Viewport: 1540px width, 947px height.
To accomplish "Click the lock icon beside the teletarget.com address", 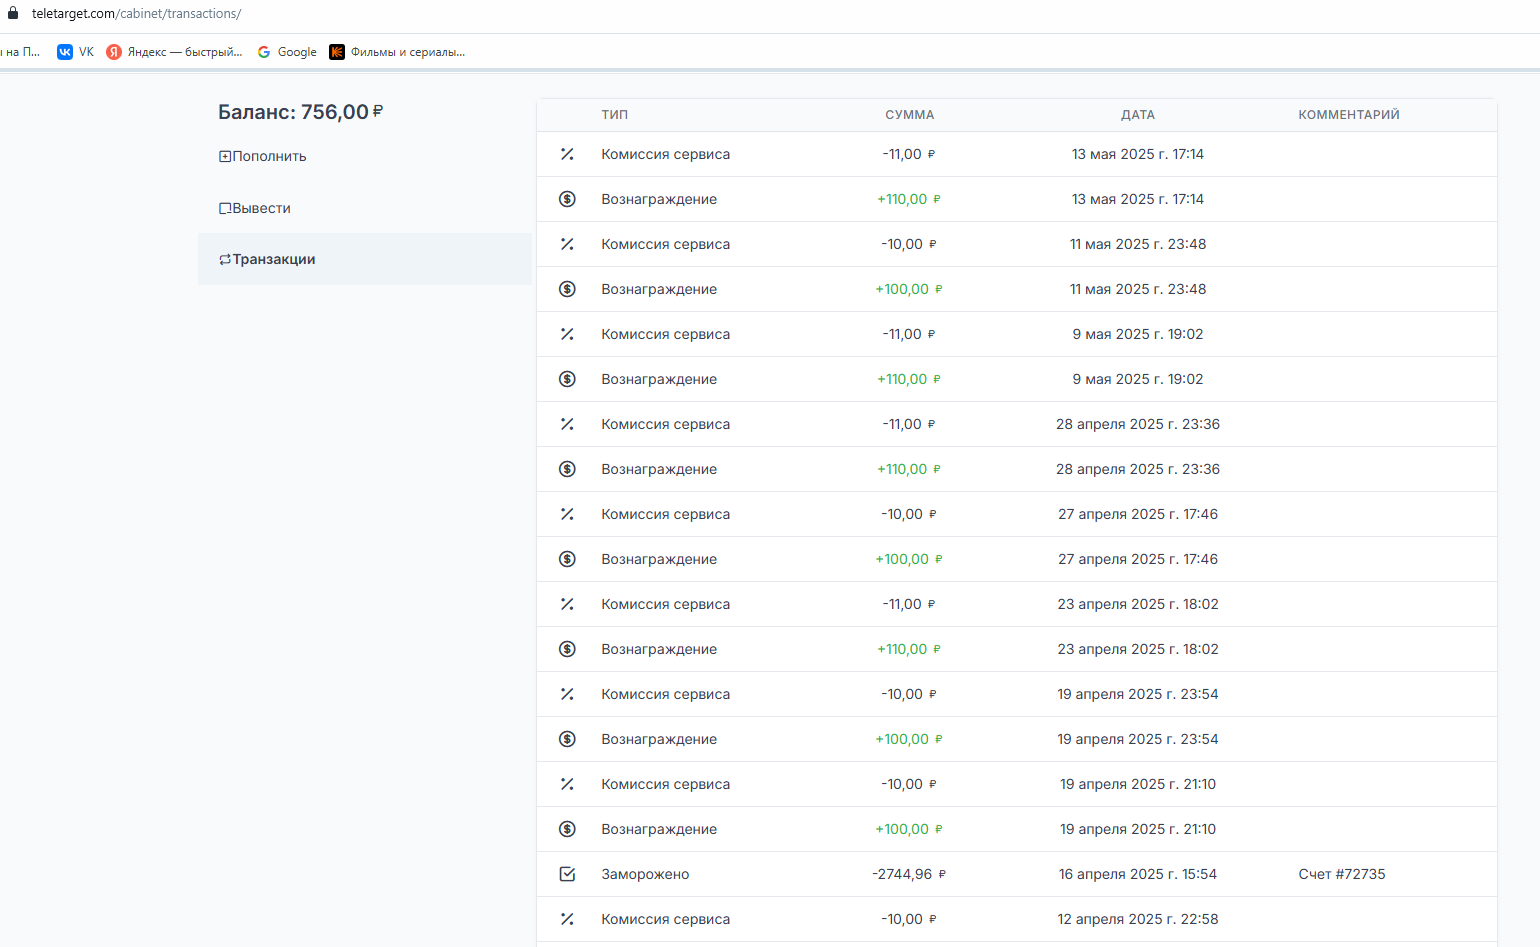I will tap(13, 13).
